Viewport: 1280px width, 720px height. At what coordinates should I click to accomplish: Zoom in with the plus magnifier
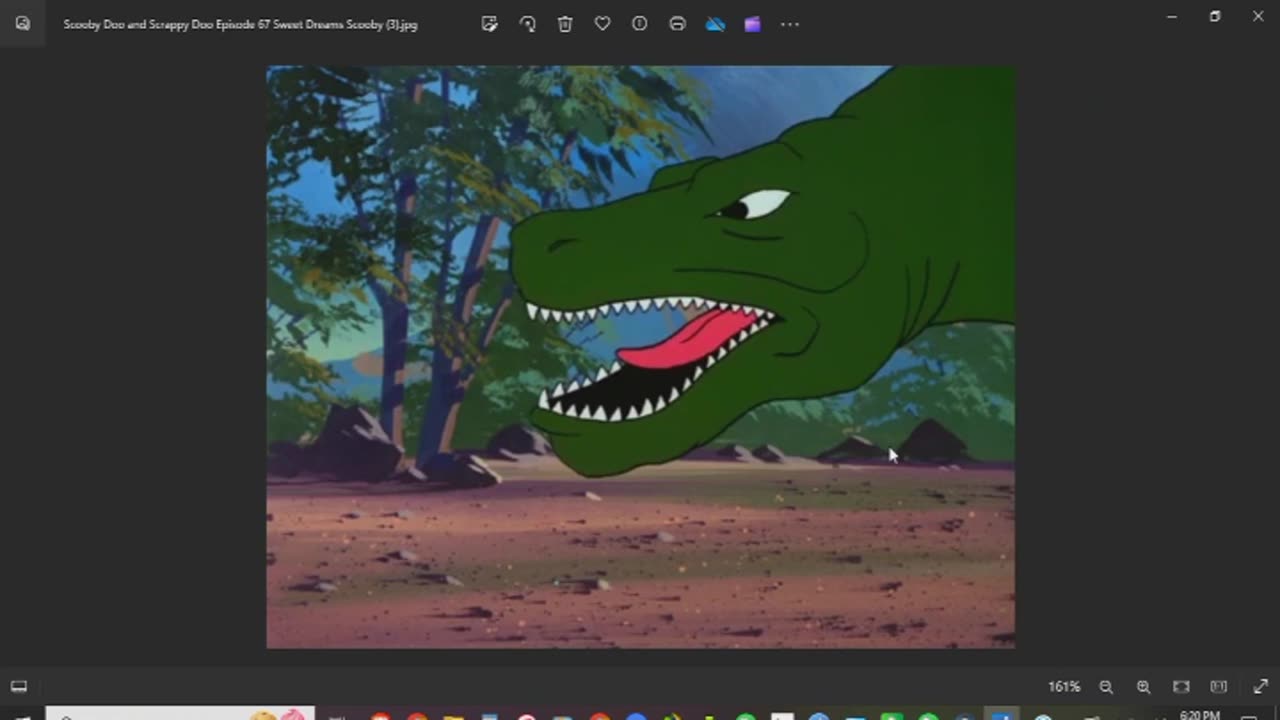pyautogui.click(x=1143, y=687)
